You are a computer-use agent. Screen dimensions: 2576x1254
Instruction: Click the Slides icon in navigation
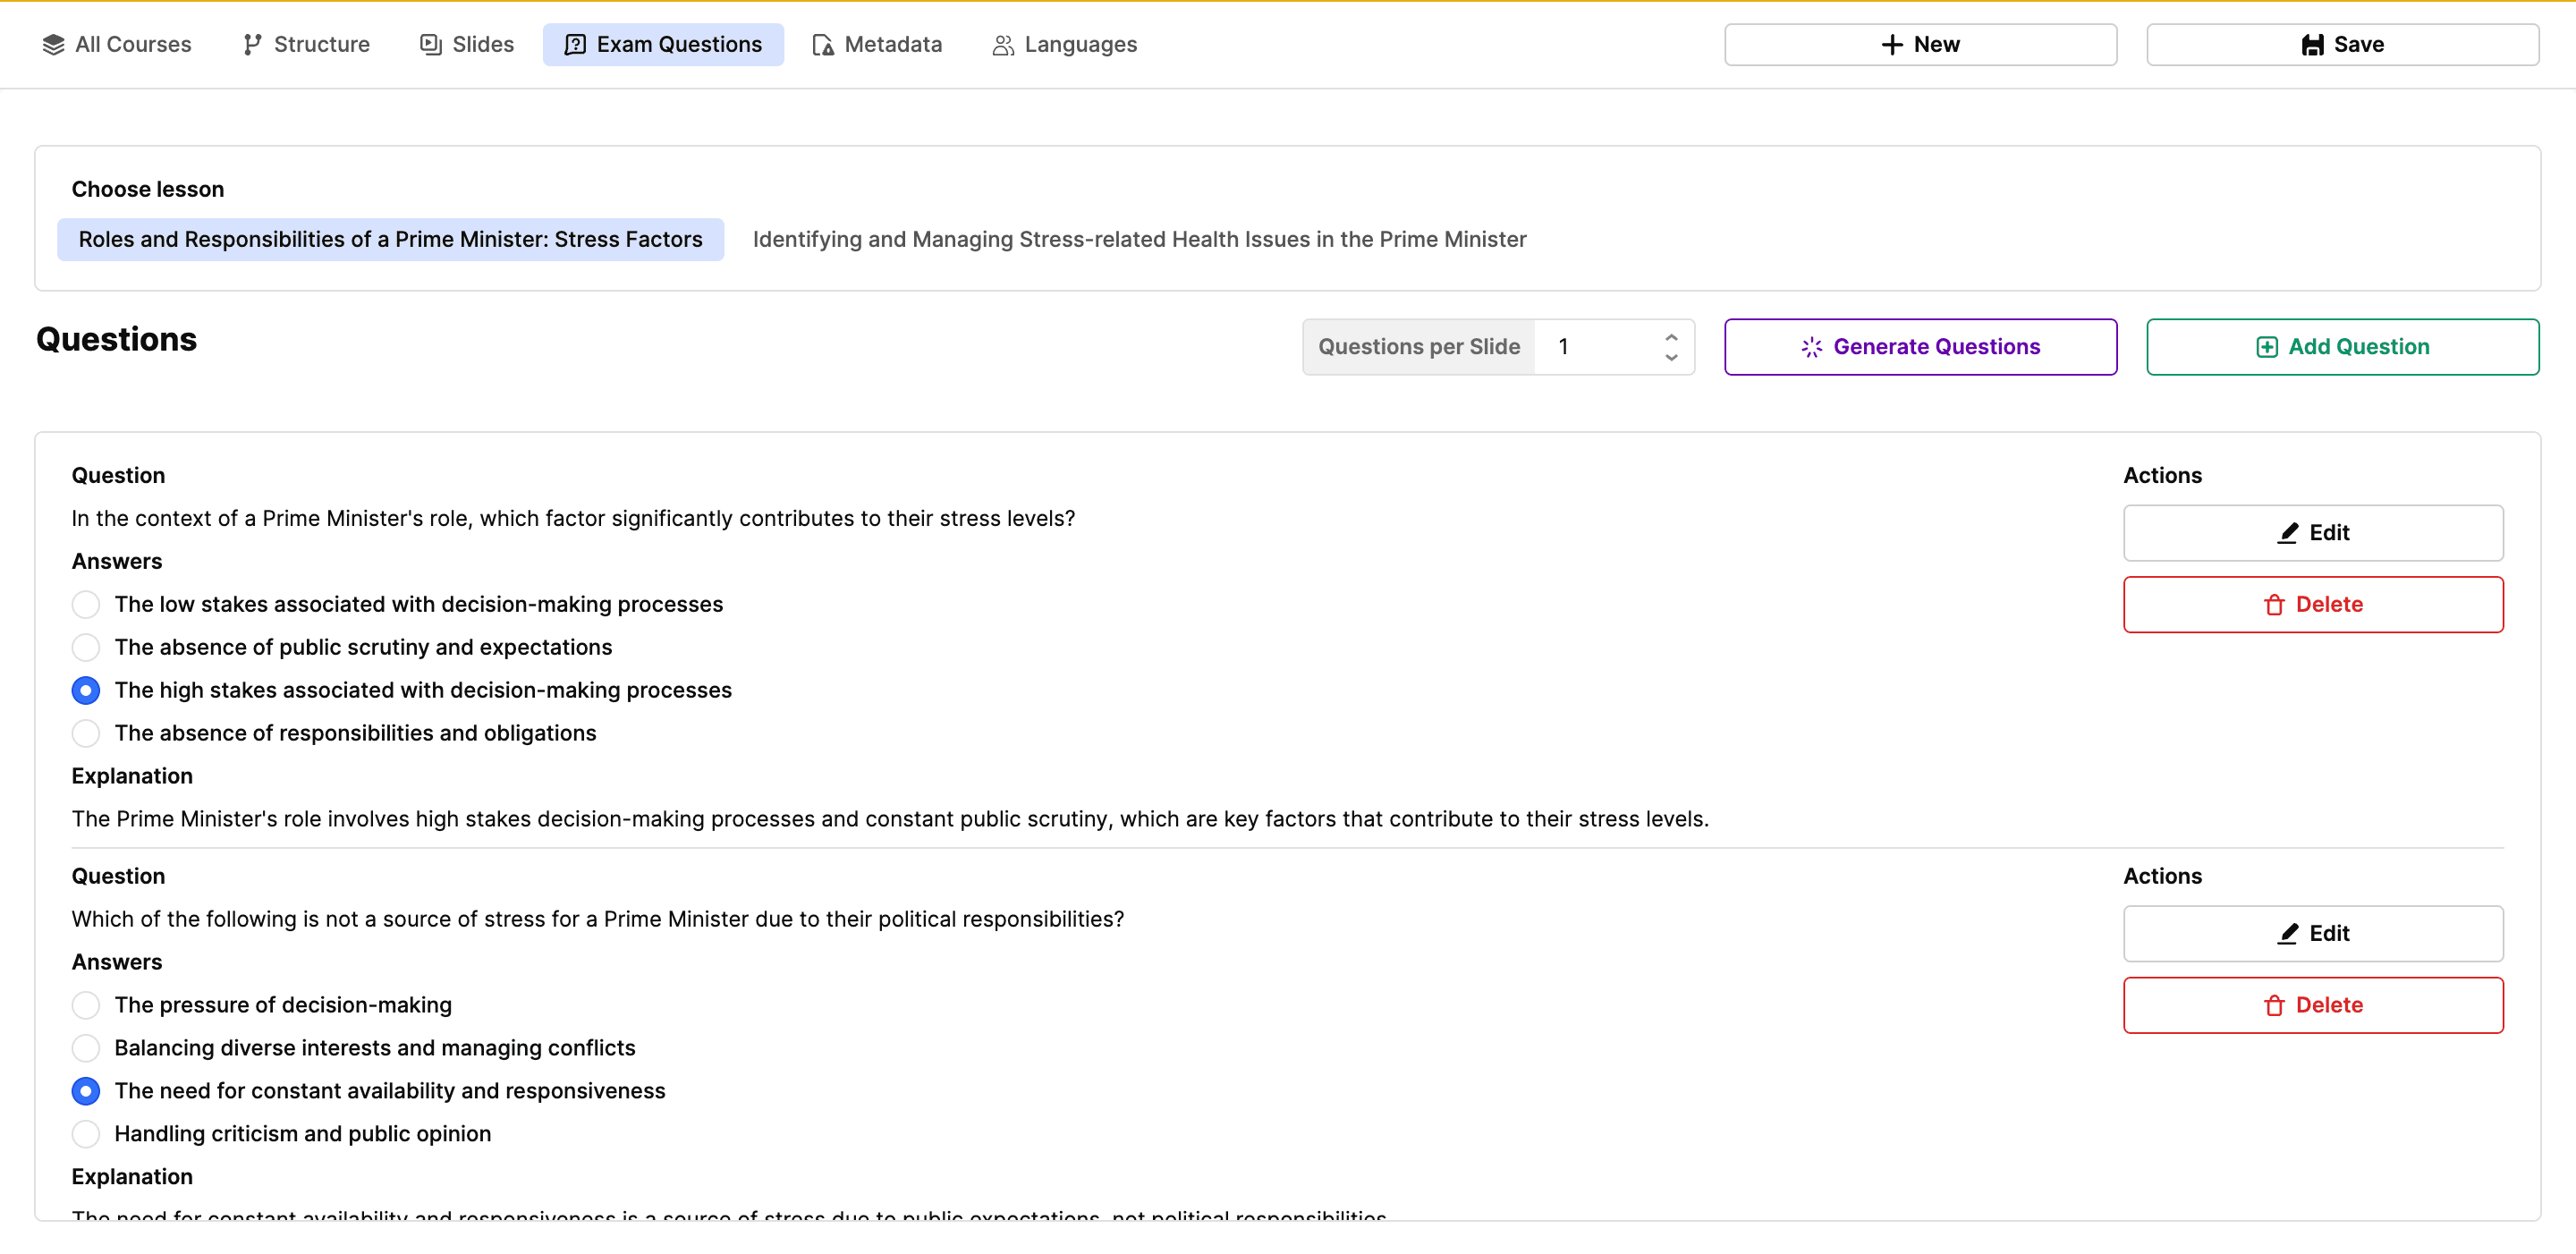point(430,45)
